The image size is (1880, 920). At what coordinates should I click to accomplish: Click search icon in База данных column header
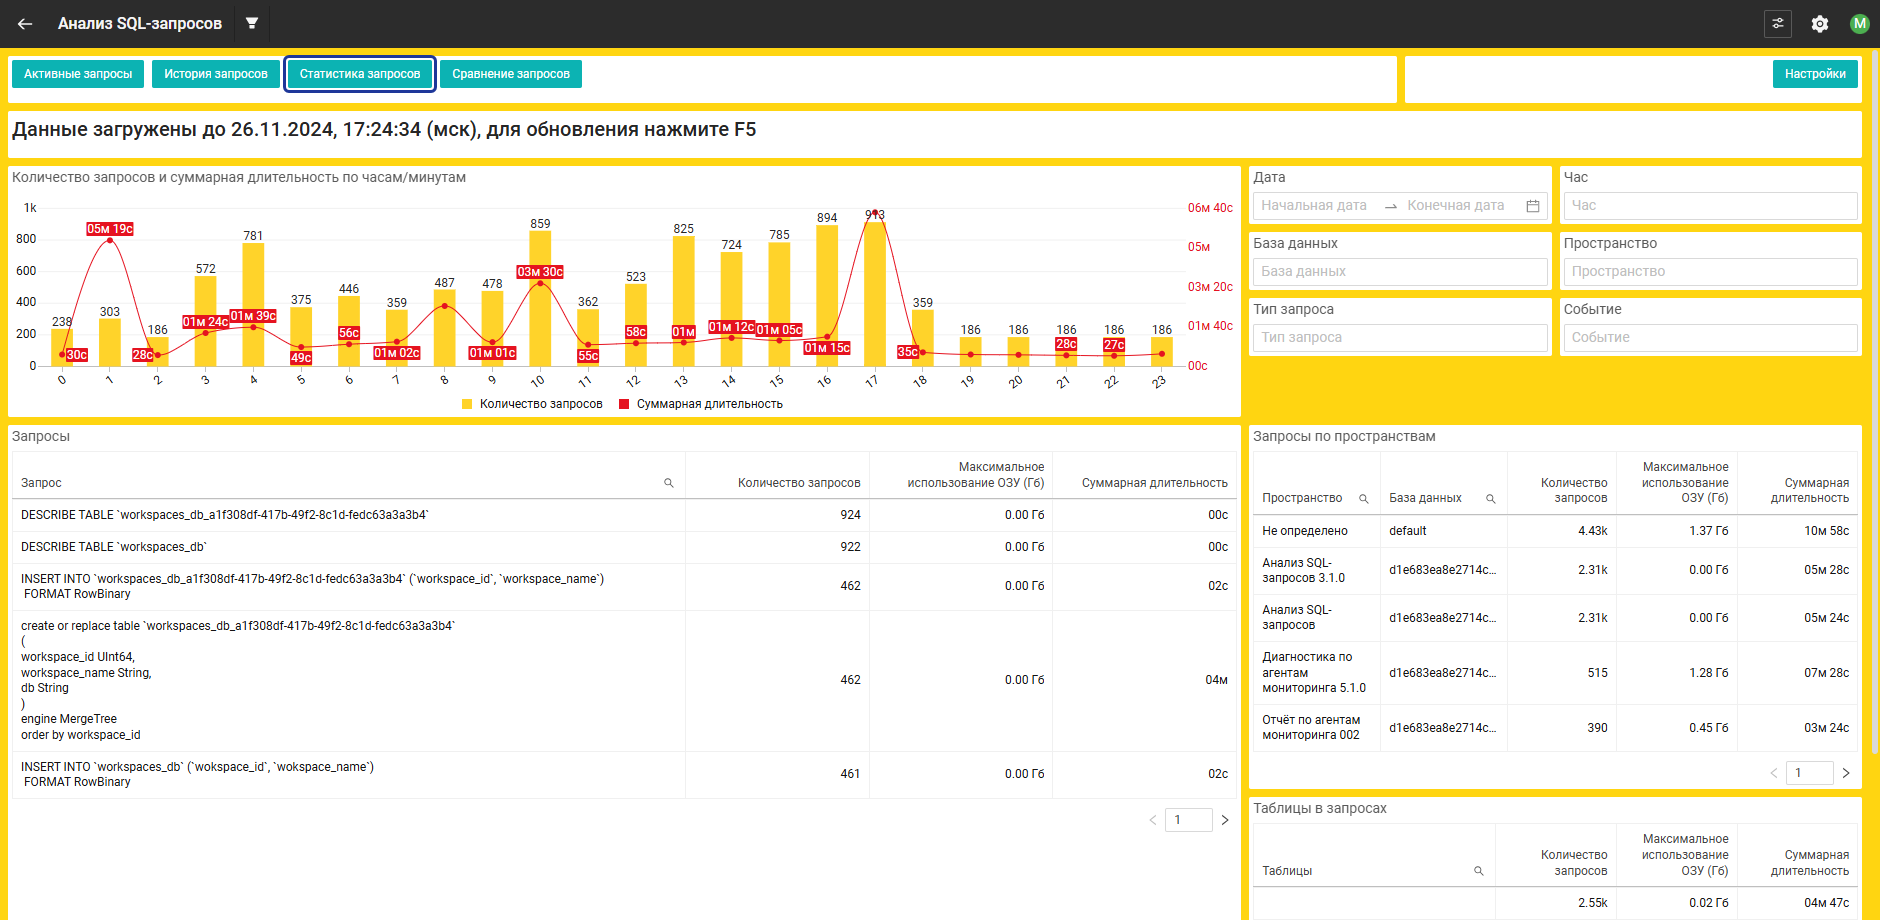(x=1490, y=498)
